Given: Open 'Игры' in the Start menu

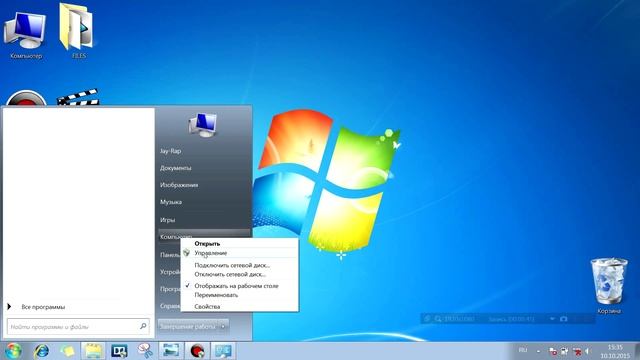Looking at the screenshot, I should pos(168,220).
